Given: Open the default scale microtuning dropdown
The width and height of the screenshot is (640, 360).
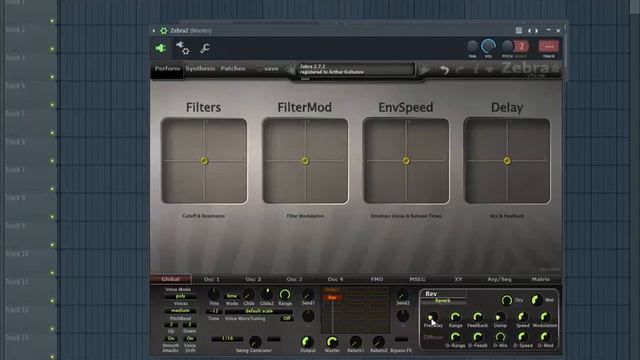Looking at the screenshot, I should coord(259,311).
